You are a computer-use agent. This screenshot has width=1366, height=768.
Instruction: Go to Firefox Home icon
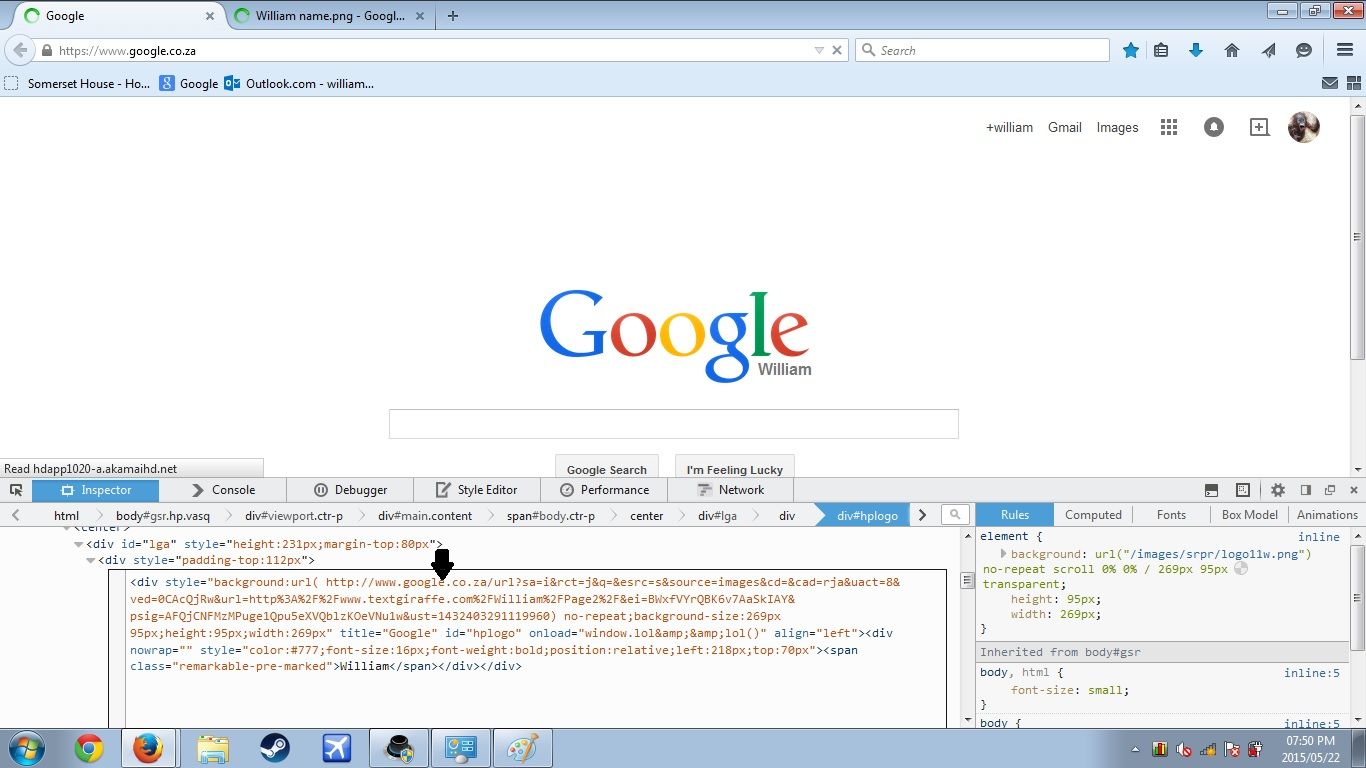click(x=1232, y=50)
